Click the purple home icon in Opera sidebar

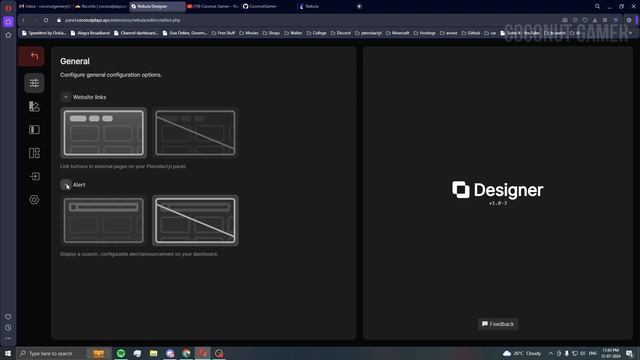pyautogui.click(x=8, y=22)
